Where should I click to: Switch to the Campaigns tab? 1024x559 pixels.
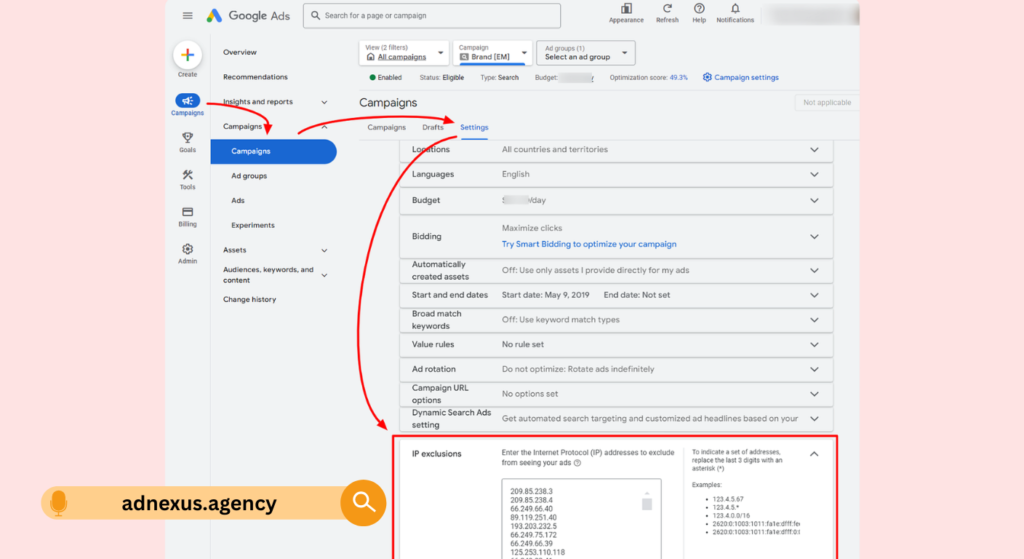click(386, 127)
